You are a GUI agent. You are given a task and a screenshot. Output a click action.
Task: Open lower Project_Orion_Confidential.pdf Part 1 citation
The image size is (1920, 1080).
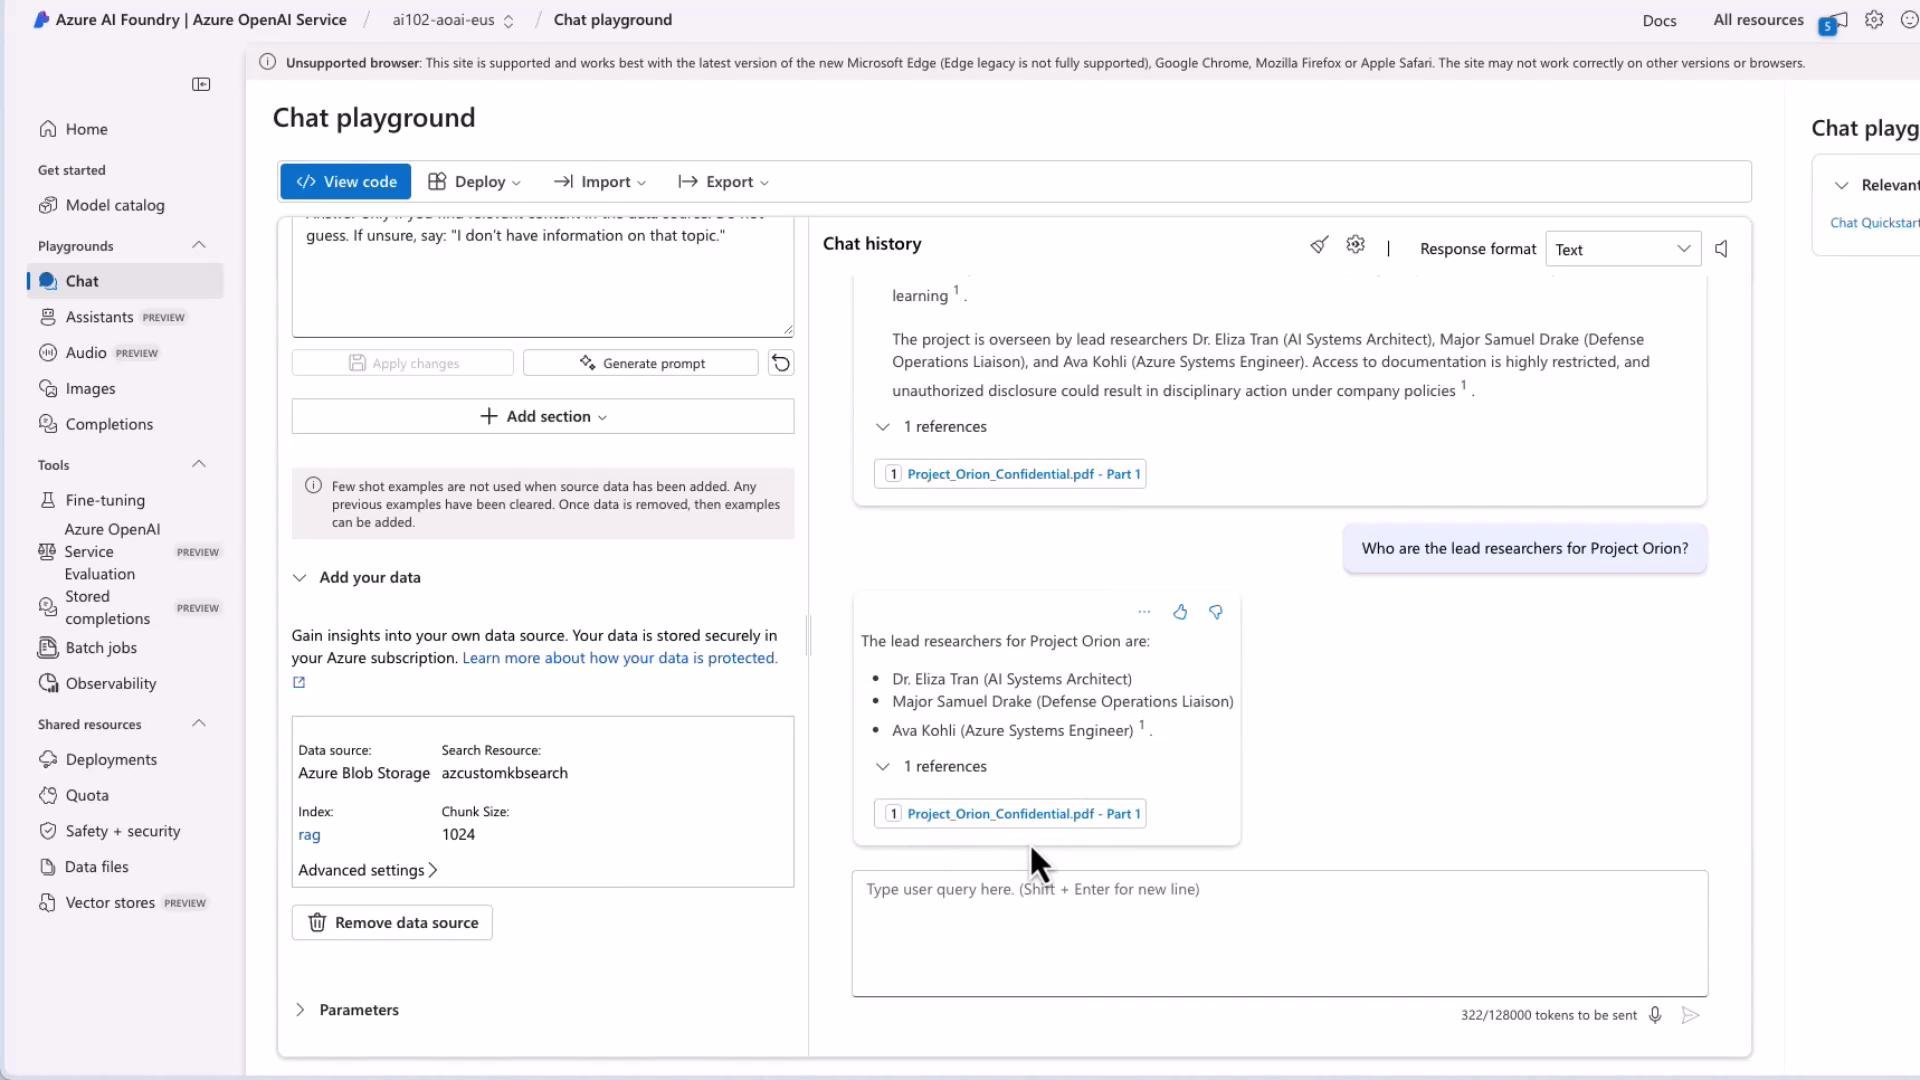tap(1010, 814)
